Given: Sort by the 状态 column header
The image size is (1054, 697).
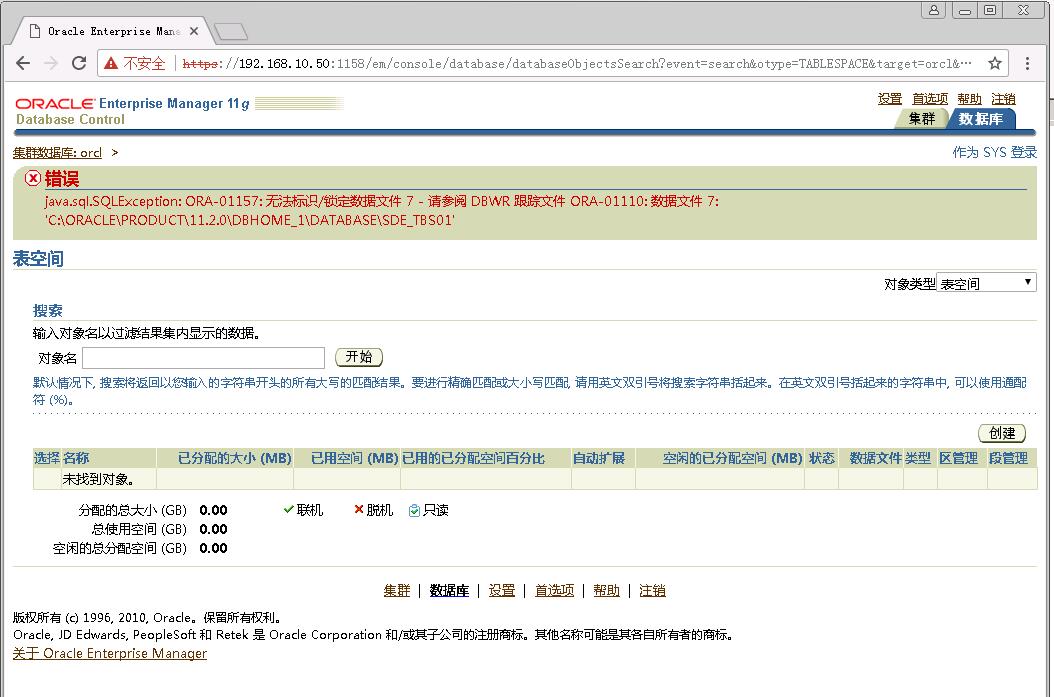Looking at the screenshot, I should [x=821, y=458].
